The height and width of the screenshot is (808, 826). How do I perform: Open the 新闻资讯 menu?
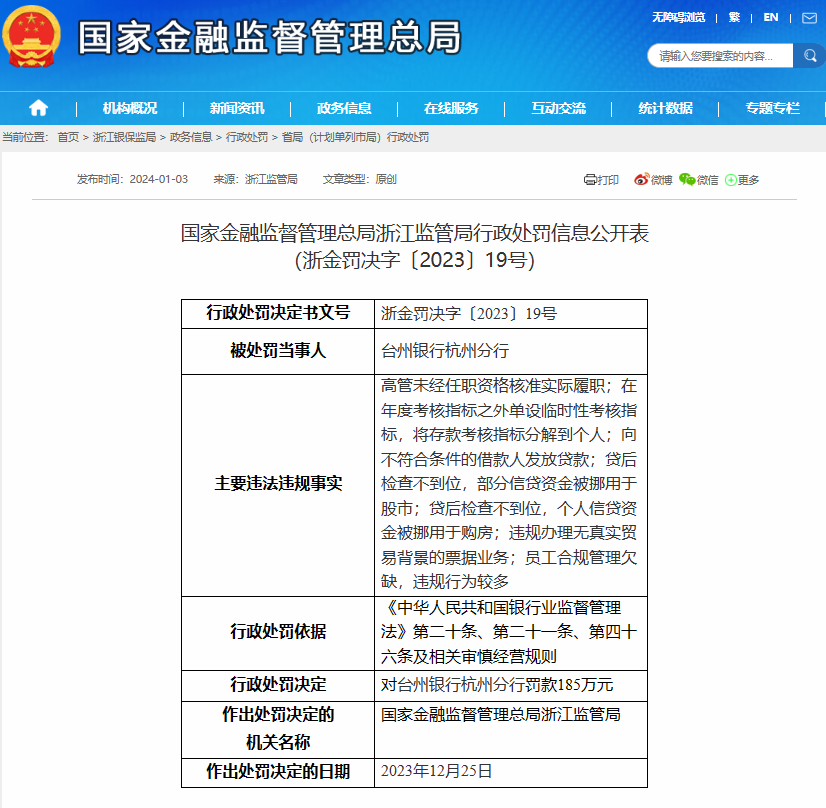click(237, 108)
